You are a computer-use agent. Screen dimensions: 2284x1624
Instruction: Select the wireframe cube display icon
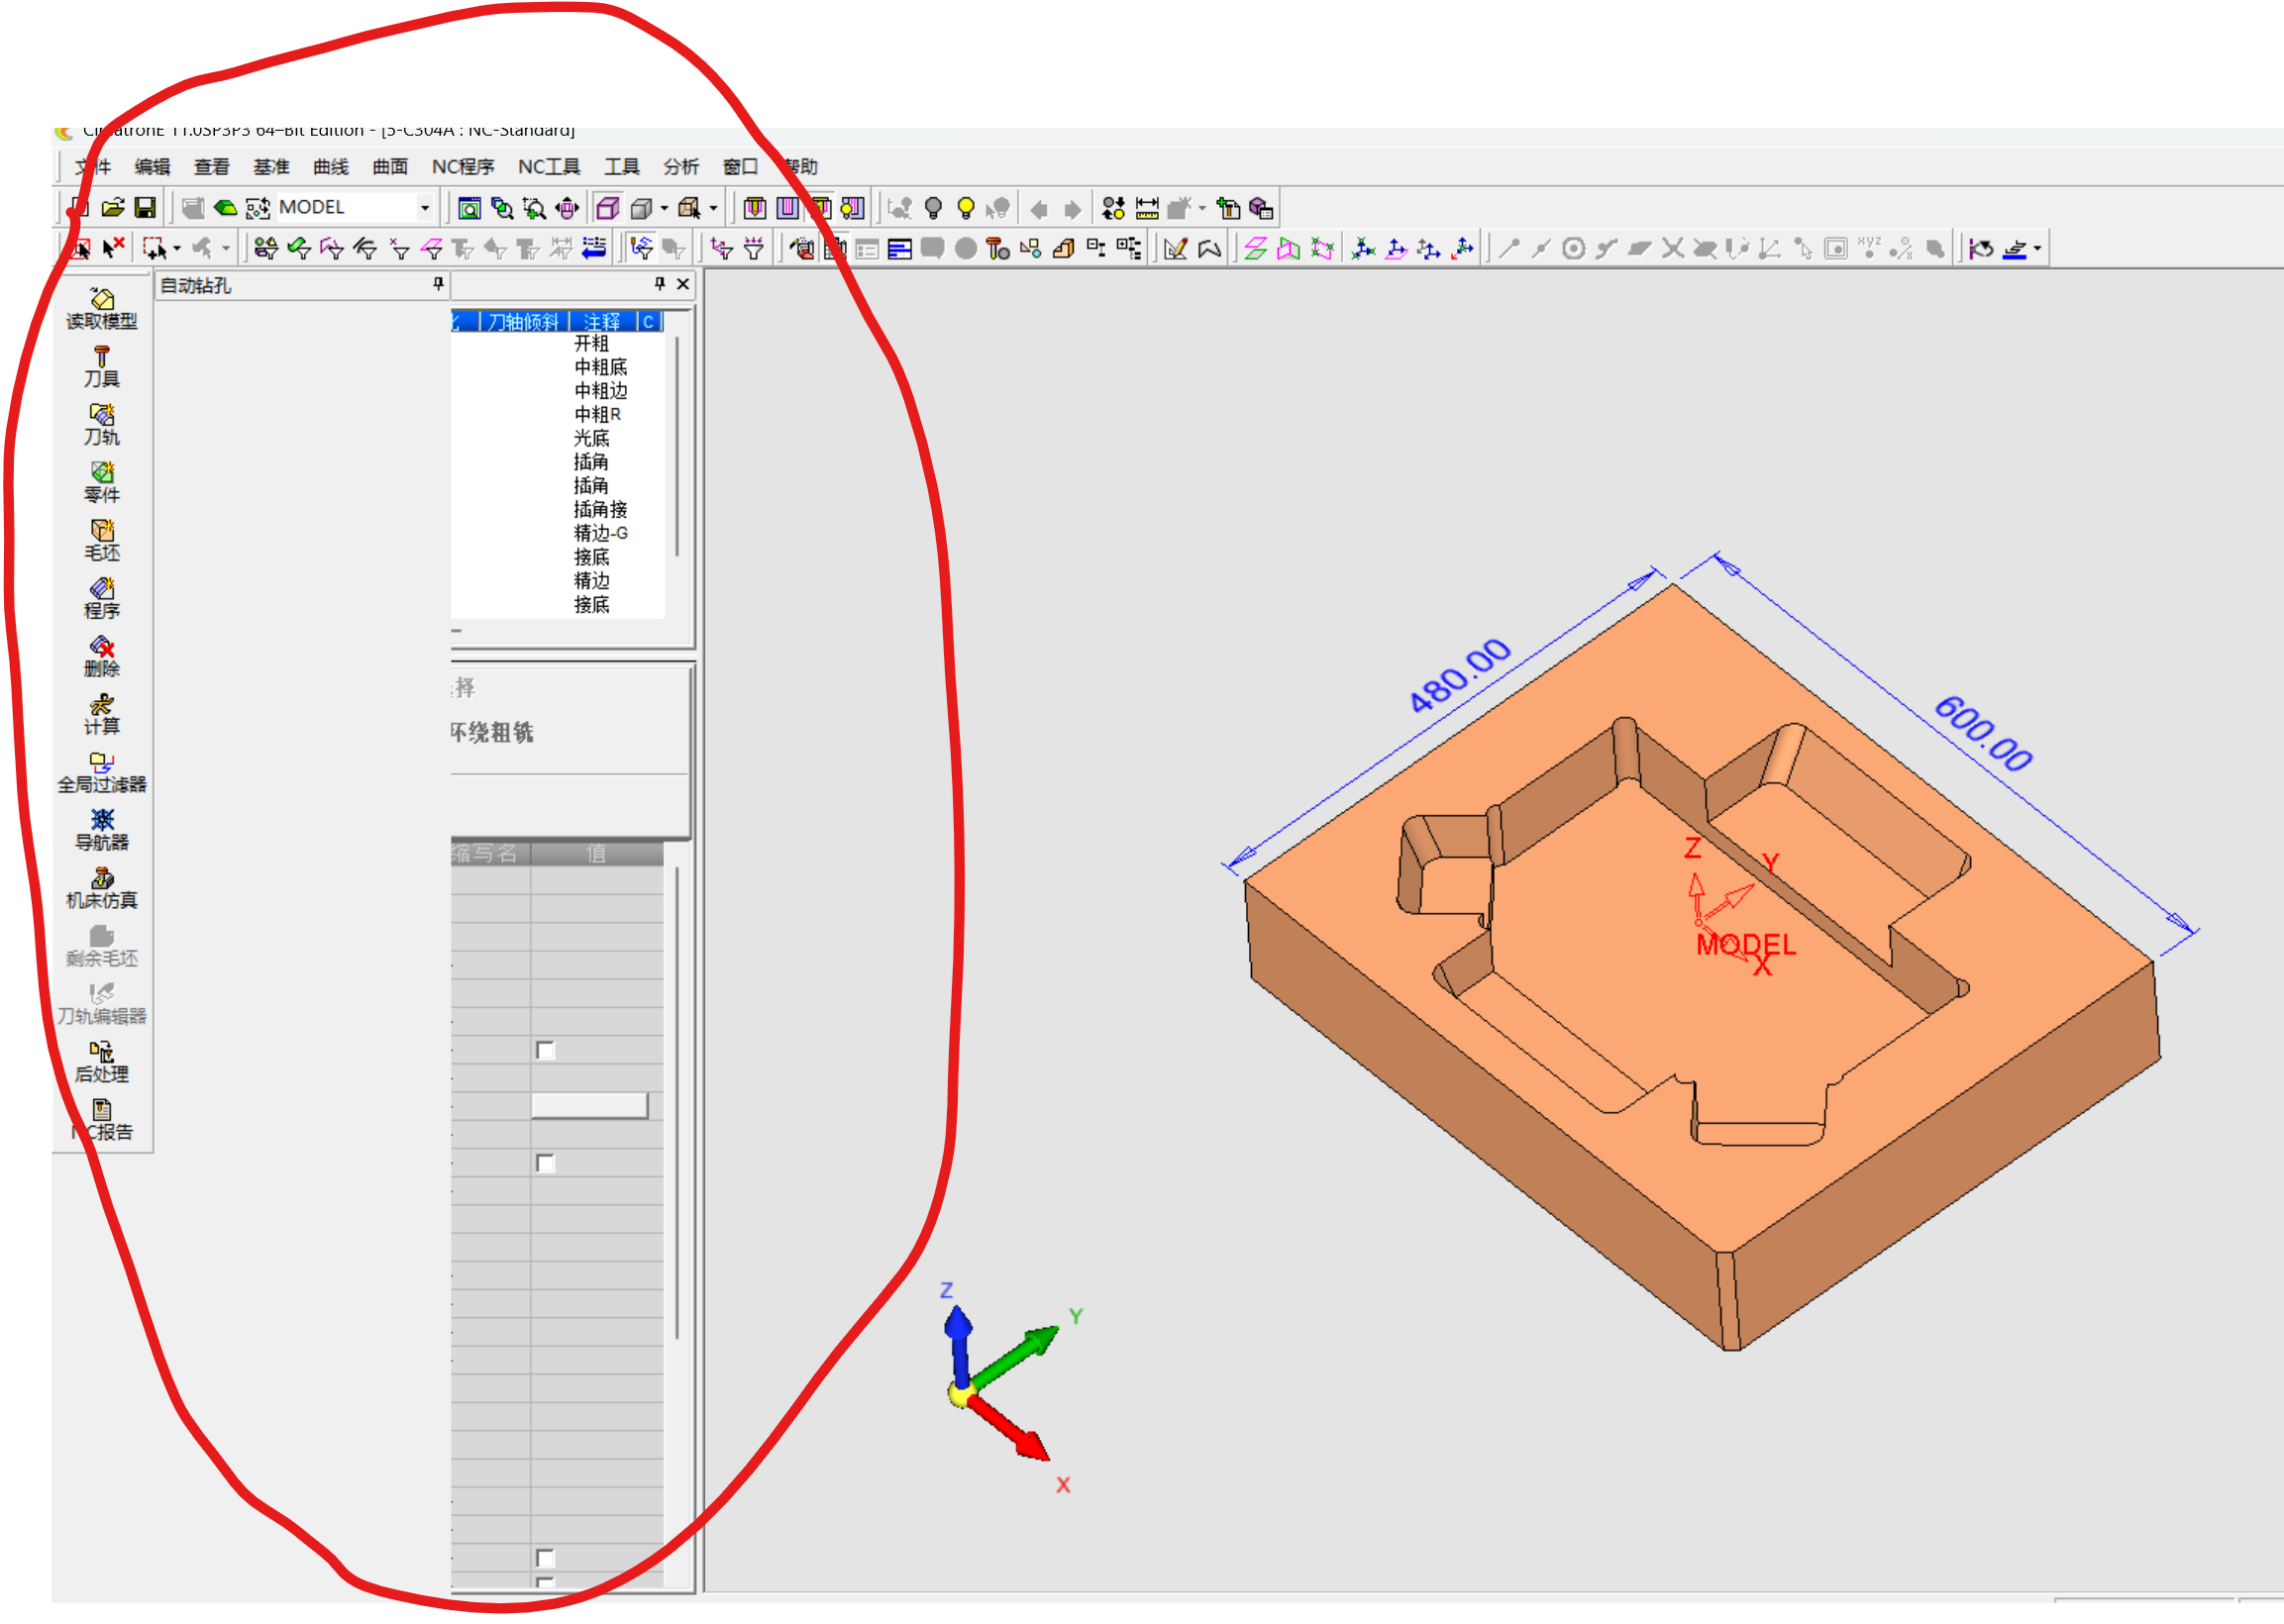click(607, 208)
